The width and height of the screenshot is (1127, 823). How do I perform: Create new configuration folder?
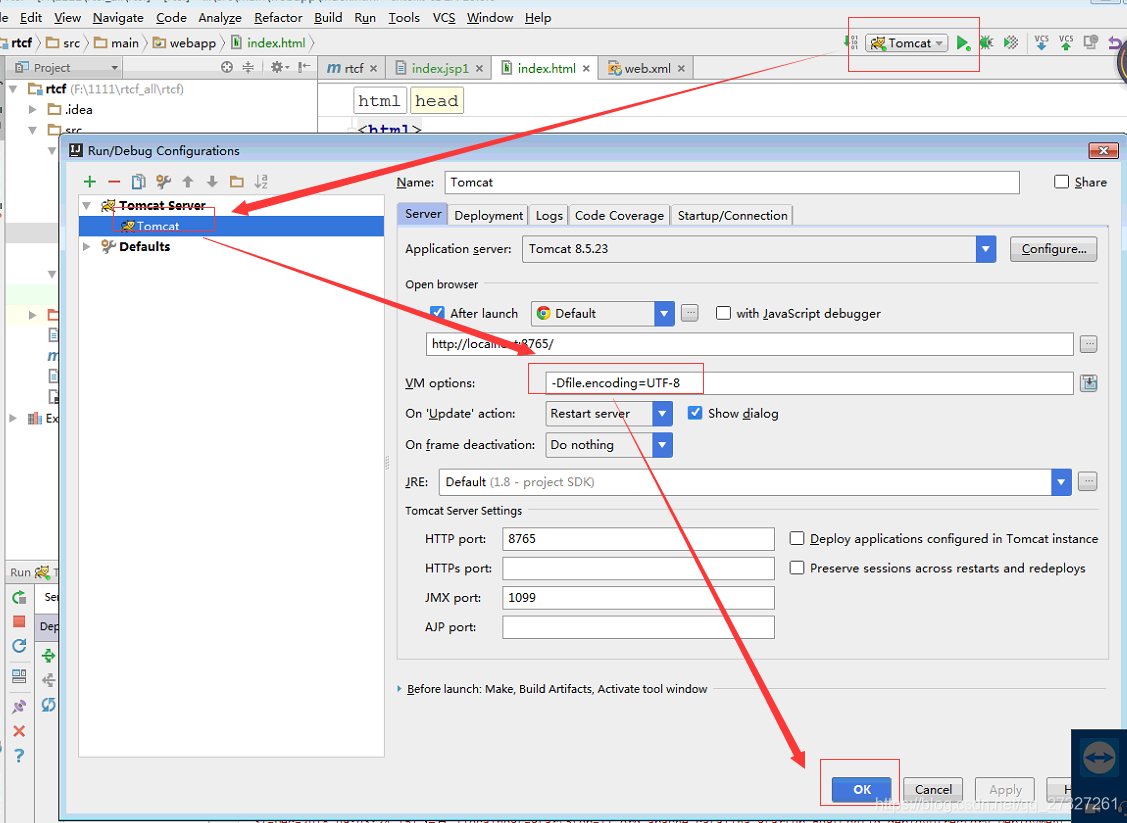[x=236, y=182]
